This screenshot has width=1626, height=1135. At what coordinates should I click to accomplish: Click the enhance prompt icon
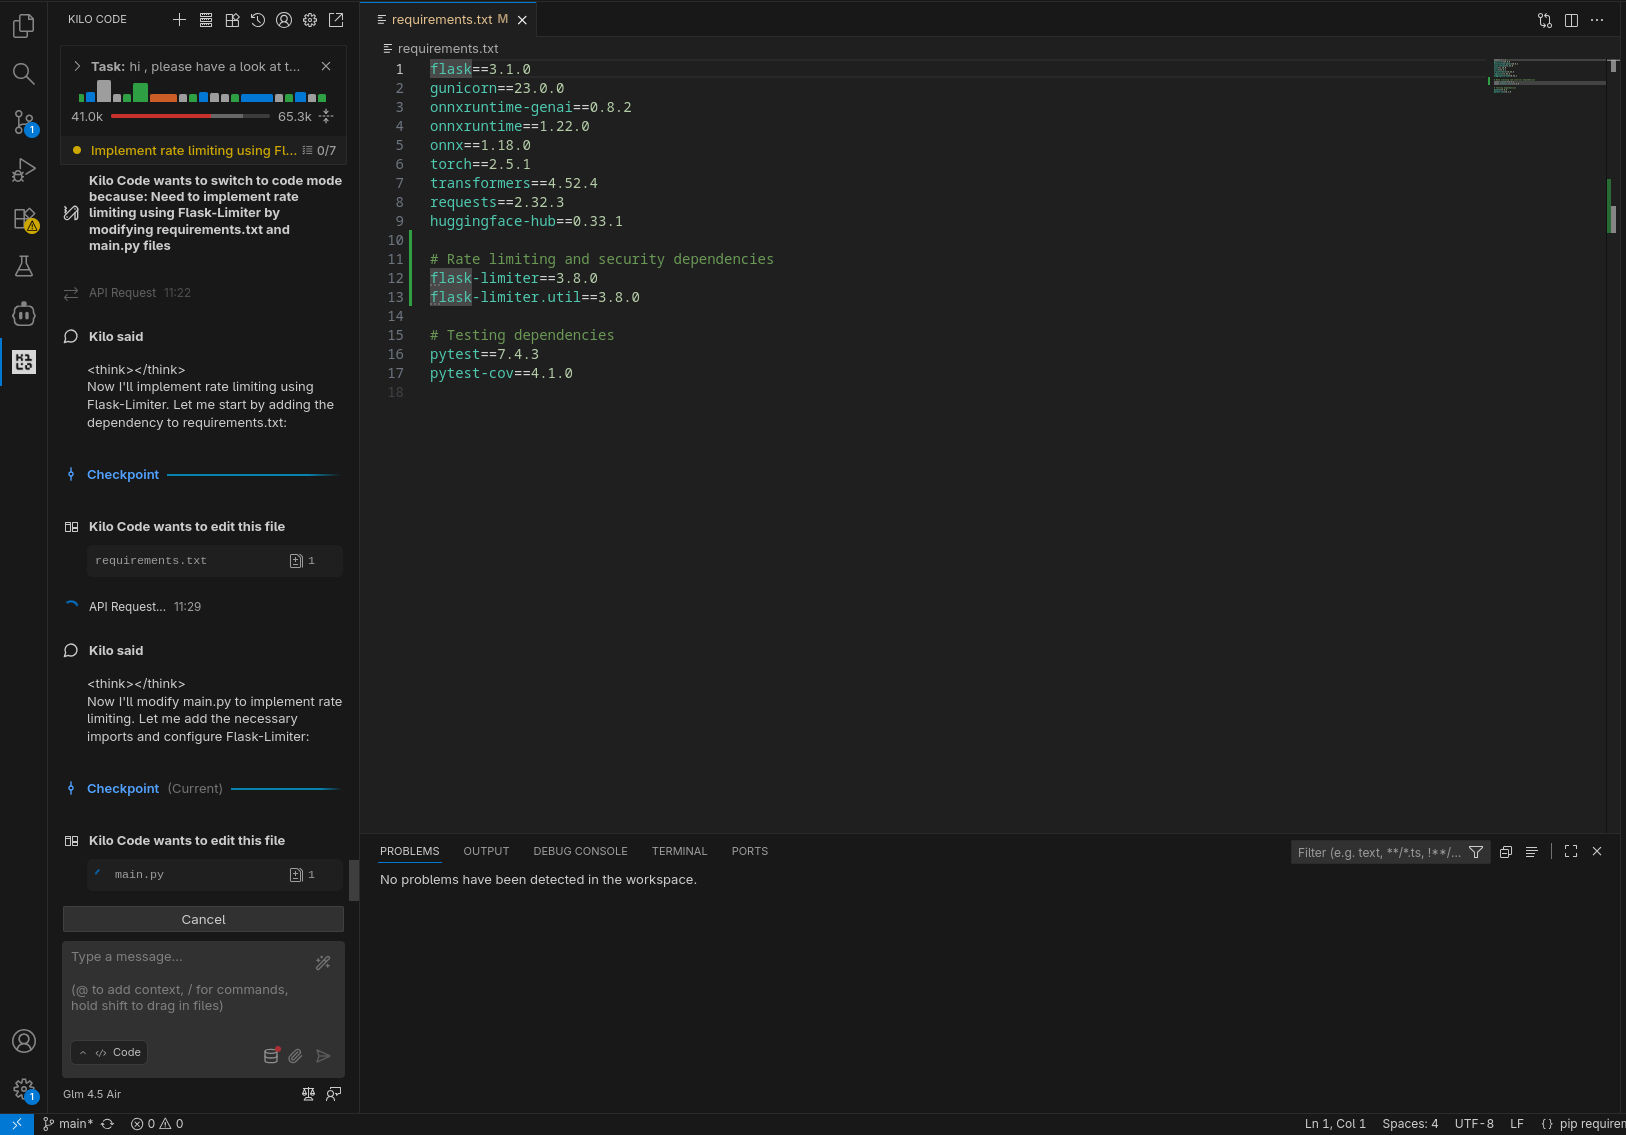(323, 963)
